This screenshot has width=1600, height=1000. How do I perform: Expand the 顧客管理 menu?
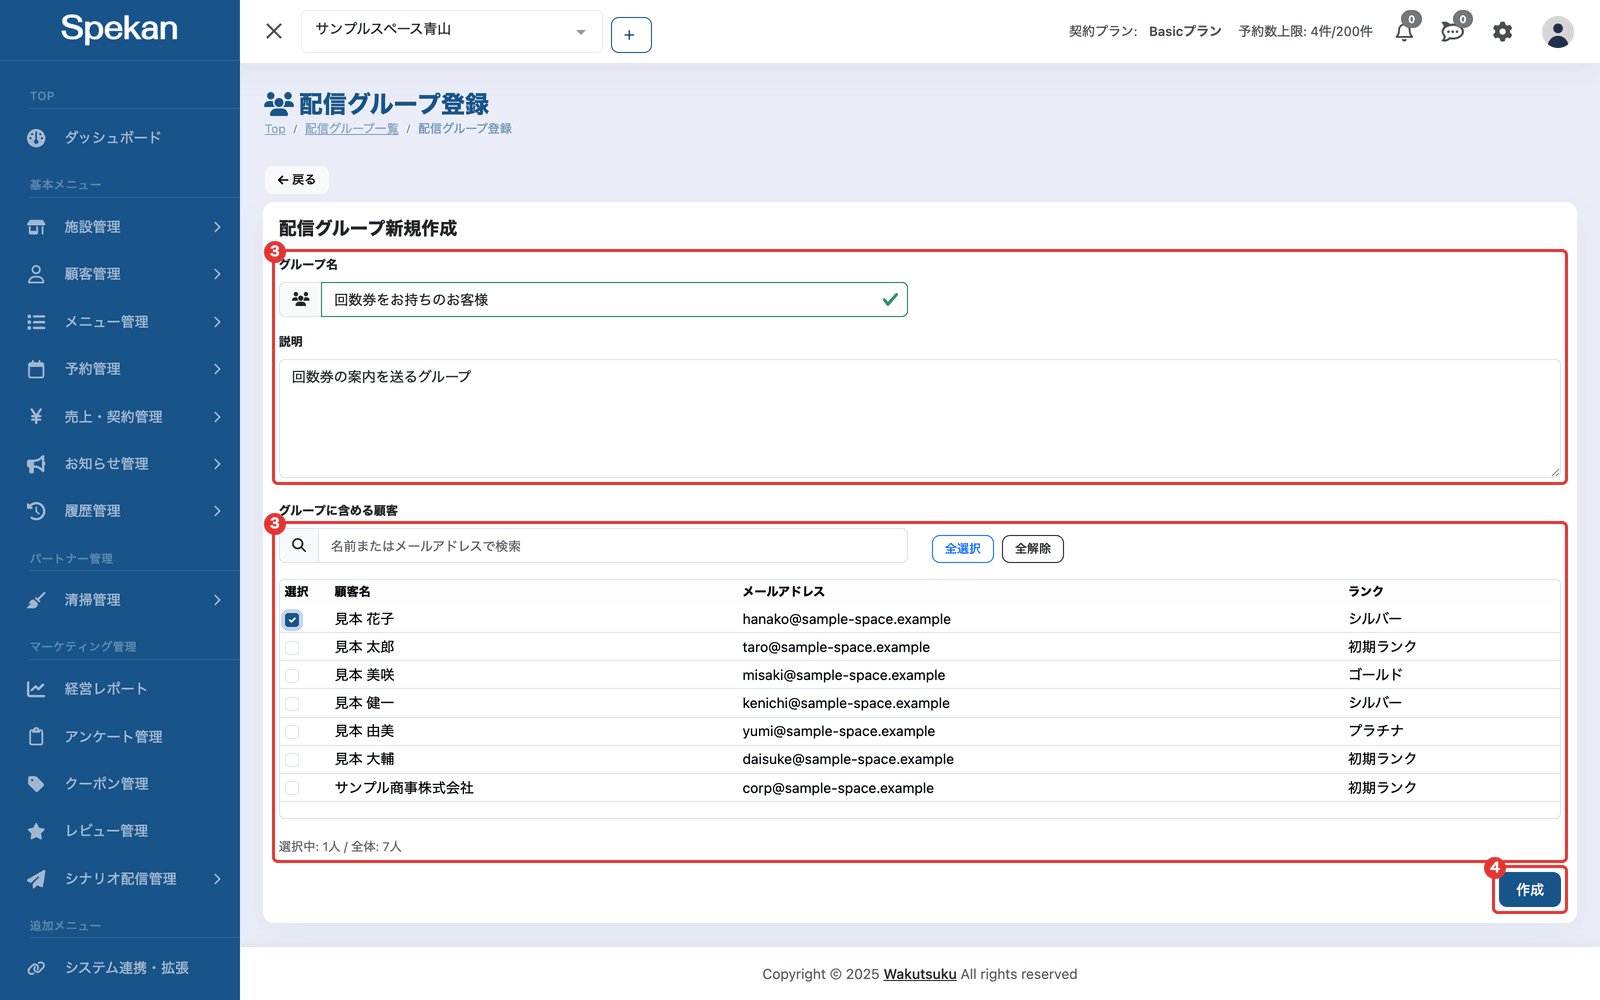tap(120, 274)
